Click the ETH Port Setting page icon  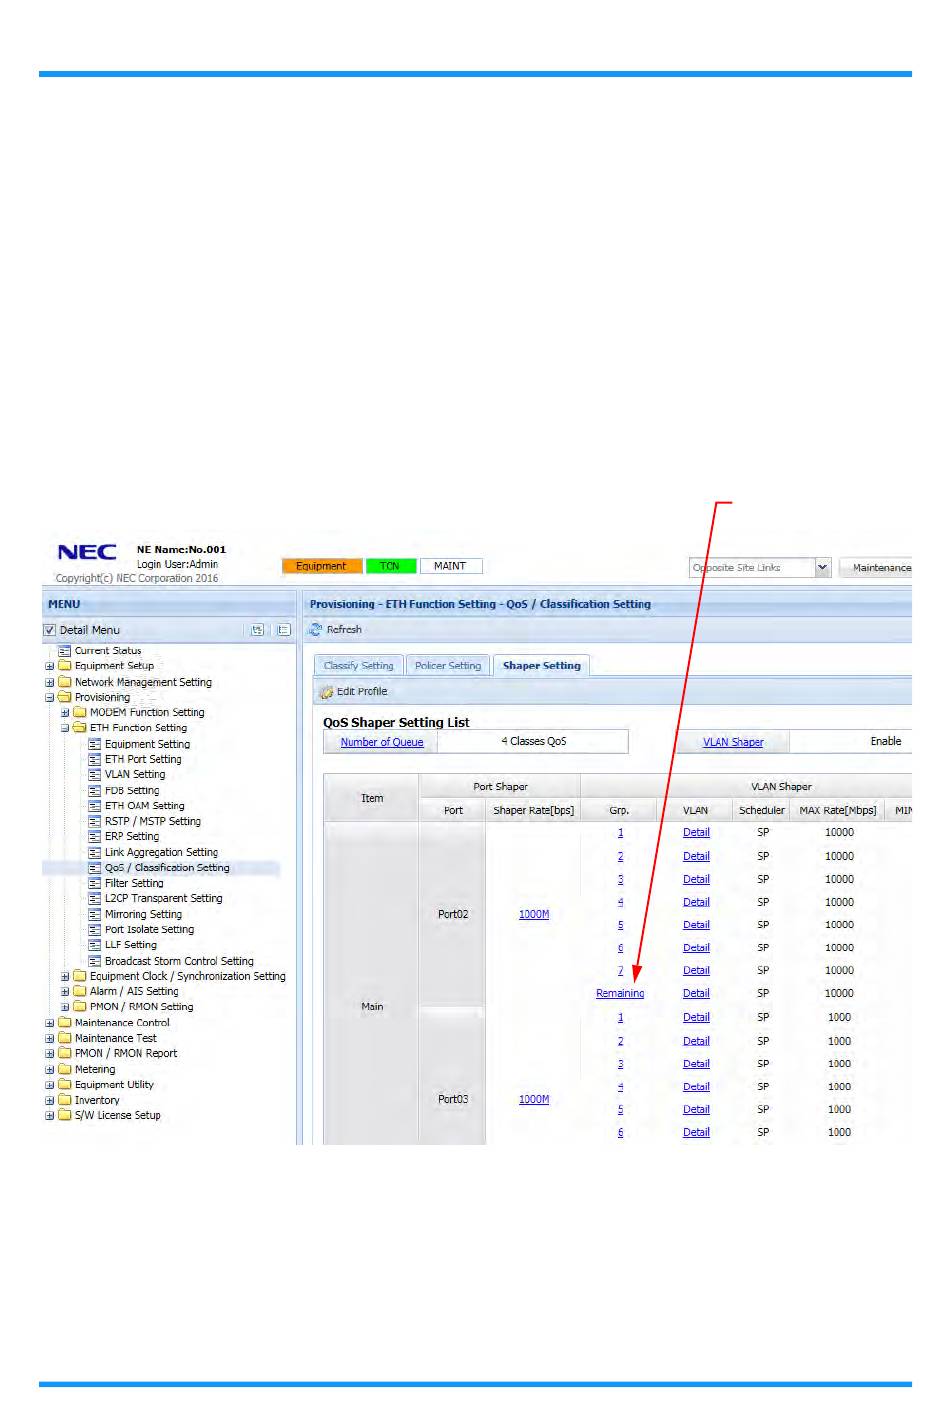coord(95,760)
